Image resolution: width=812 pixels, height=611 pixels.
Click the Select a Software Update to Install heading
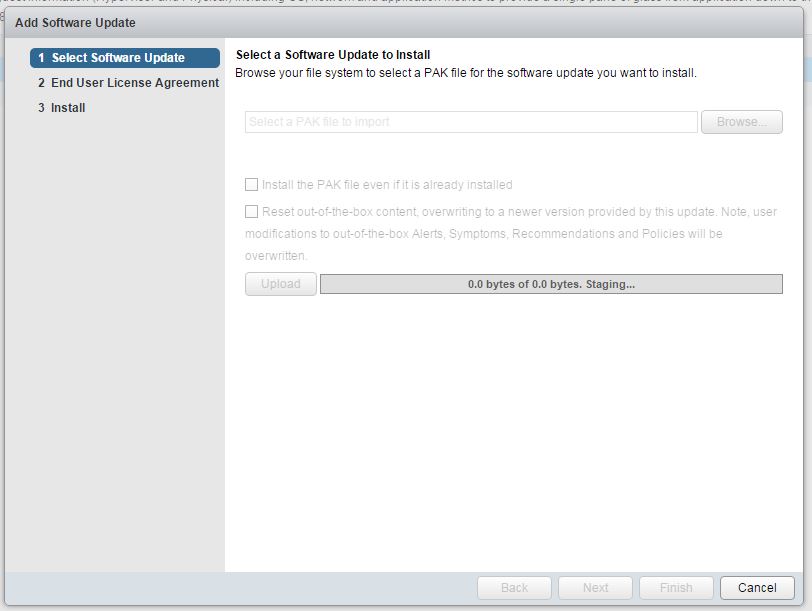tap(333, 55)
